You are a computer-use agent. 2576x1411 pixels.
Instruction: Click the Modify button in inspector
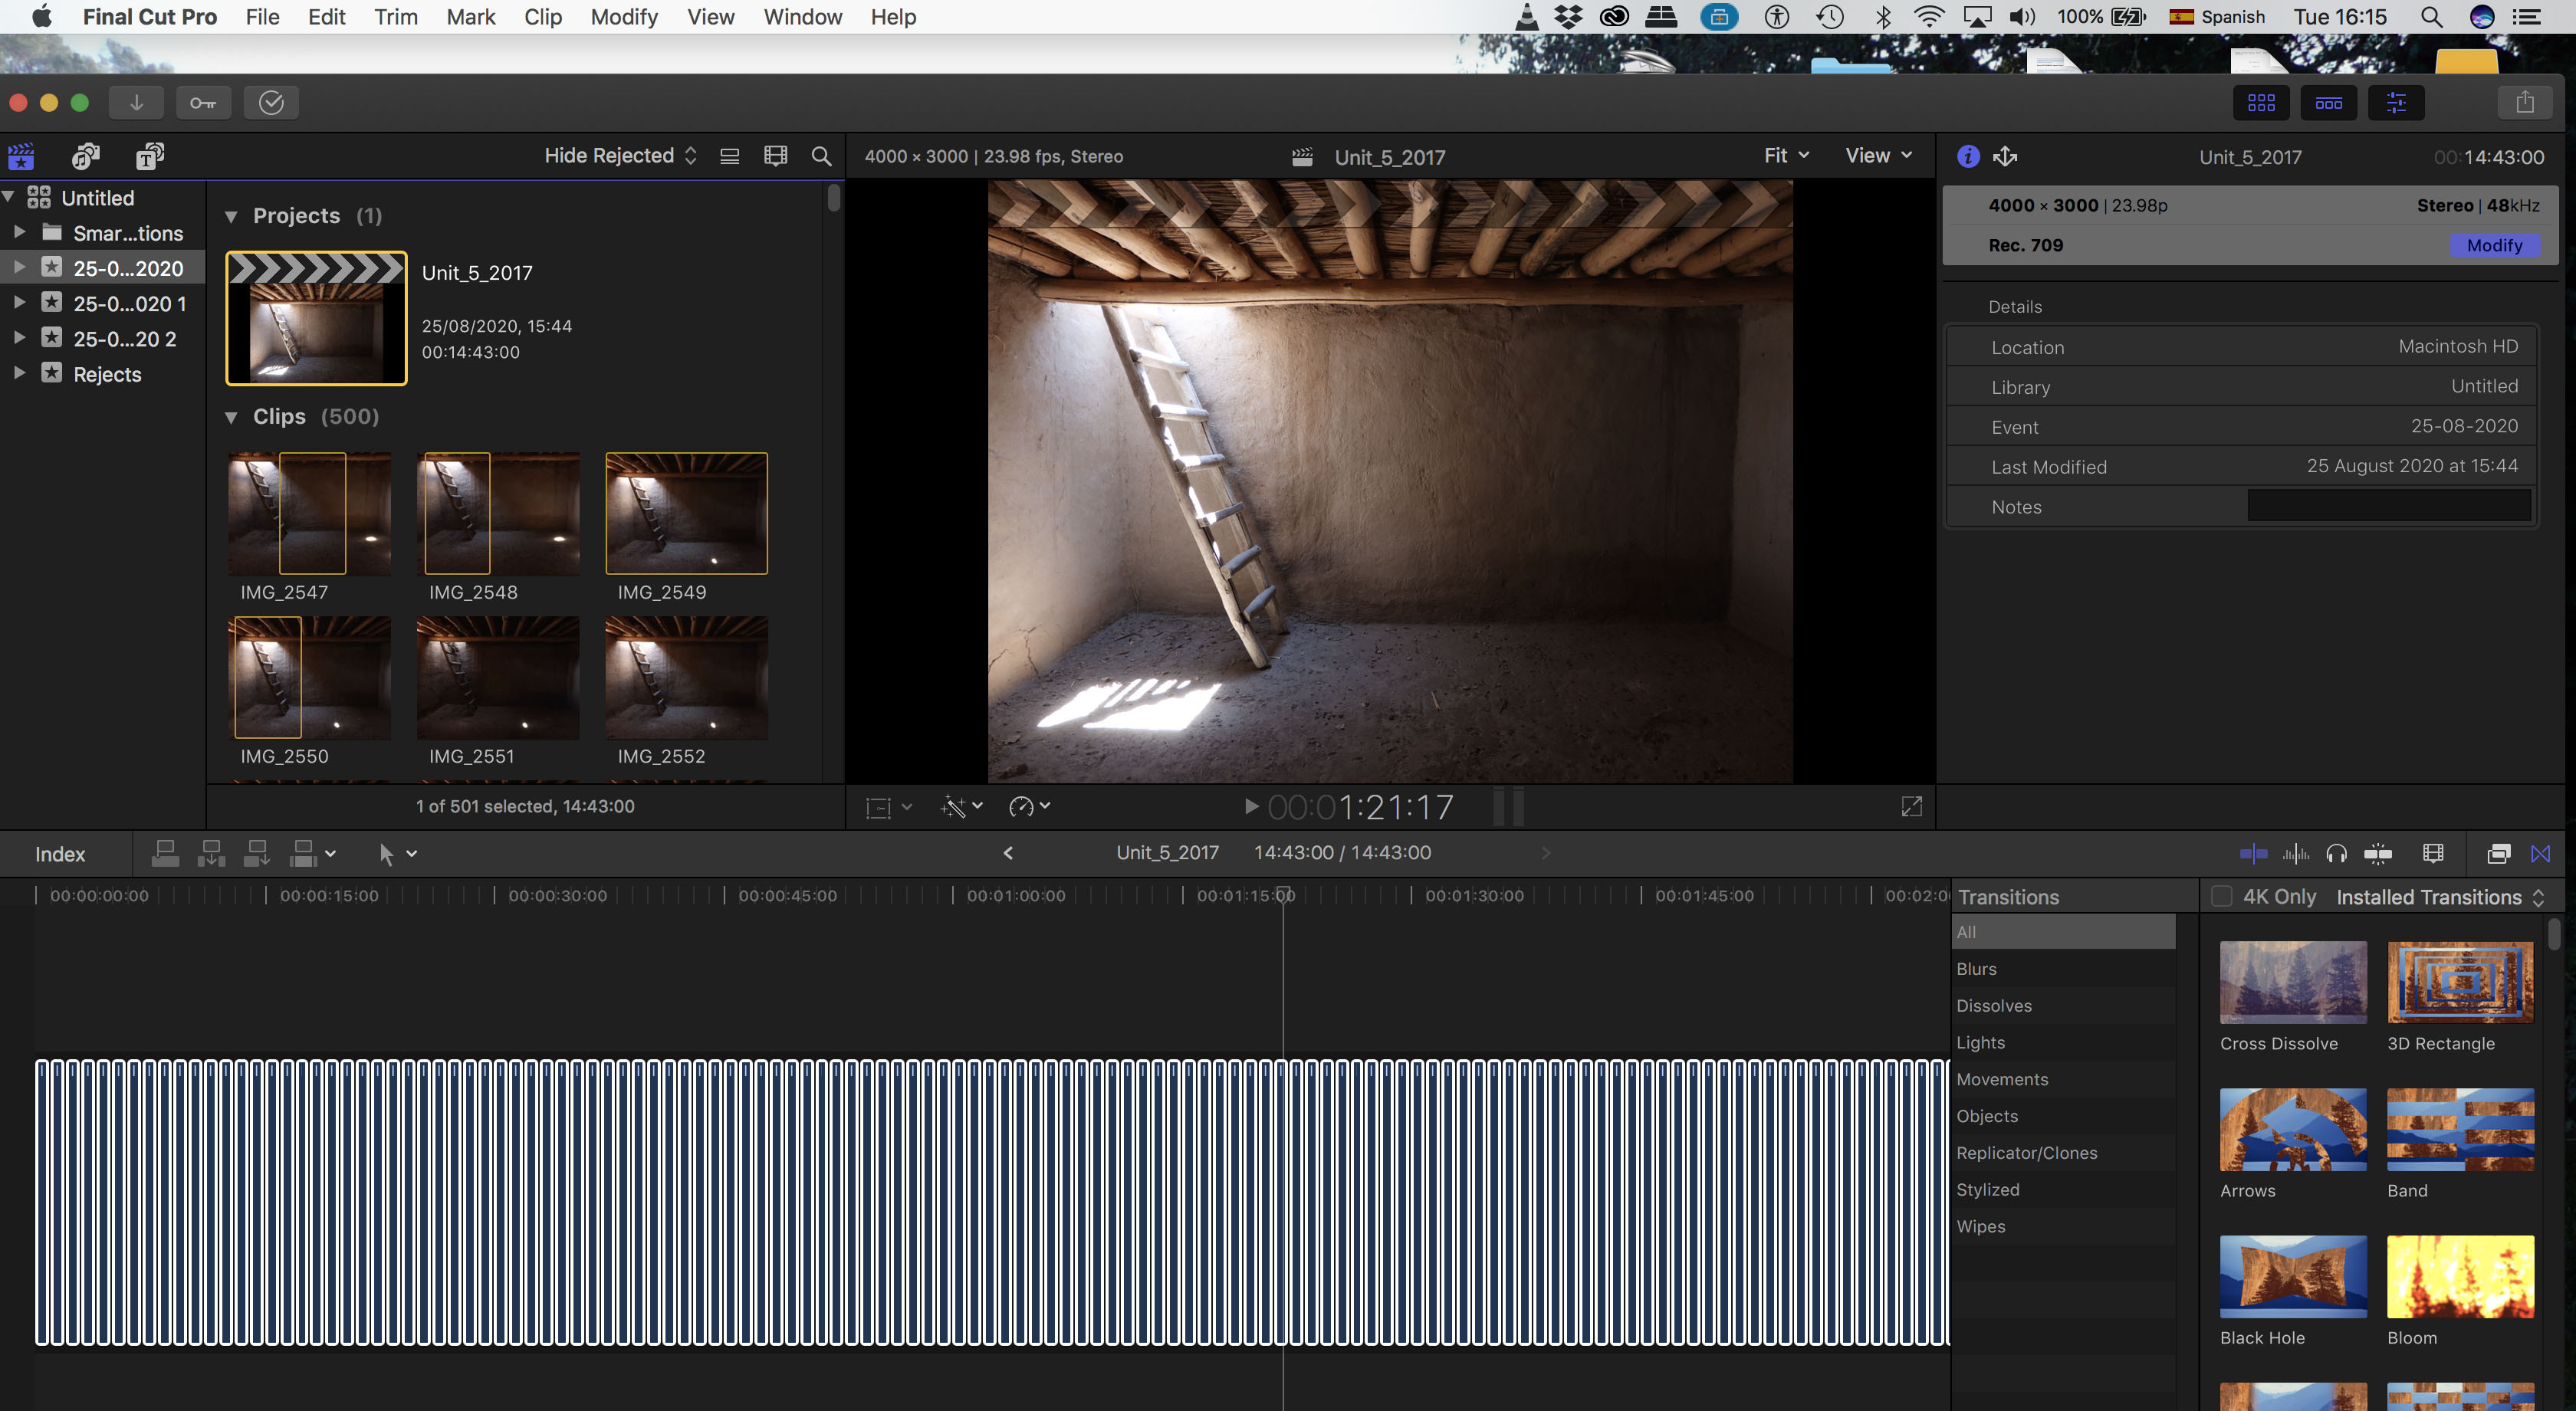pyautogui.click(x=2494, y=245)
